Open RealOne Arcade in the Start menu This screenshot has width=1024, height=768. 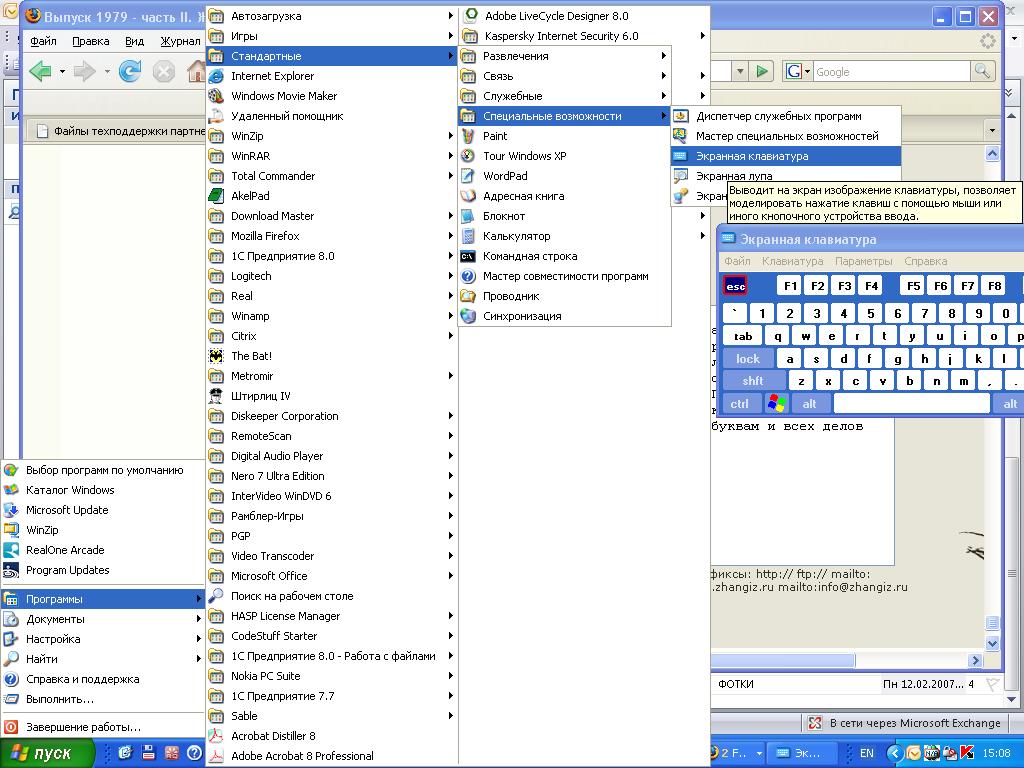click(103, 550)
